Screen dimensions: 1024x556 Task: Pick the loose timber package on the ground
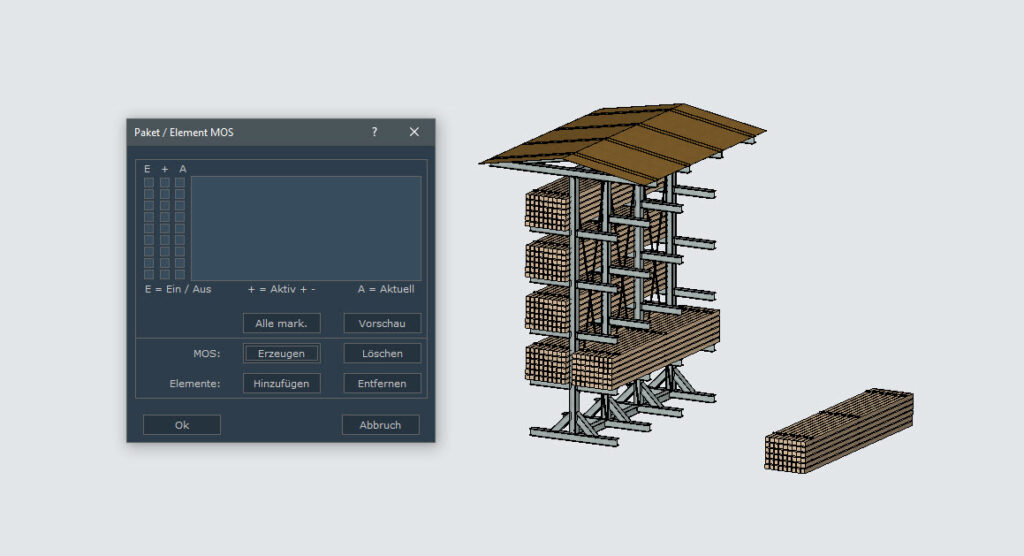(840, 432)
